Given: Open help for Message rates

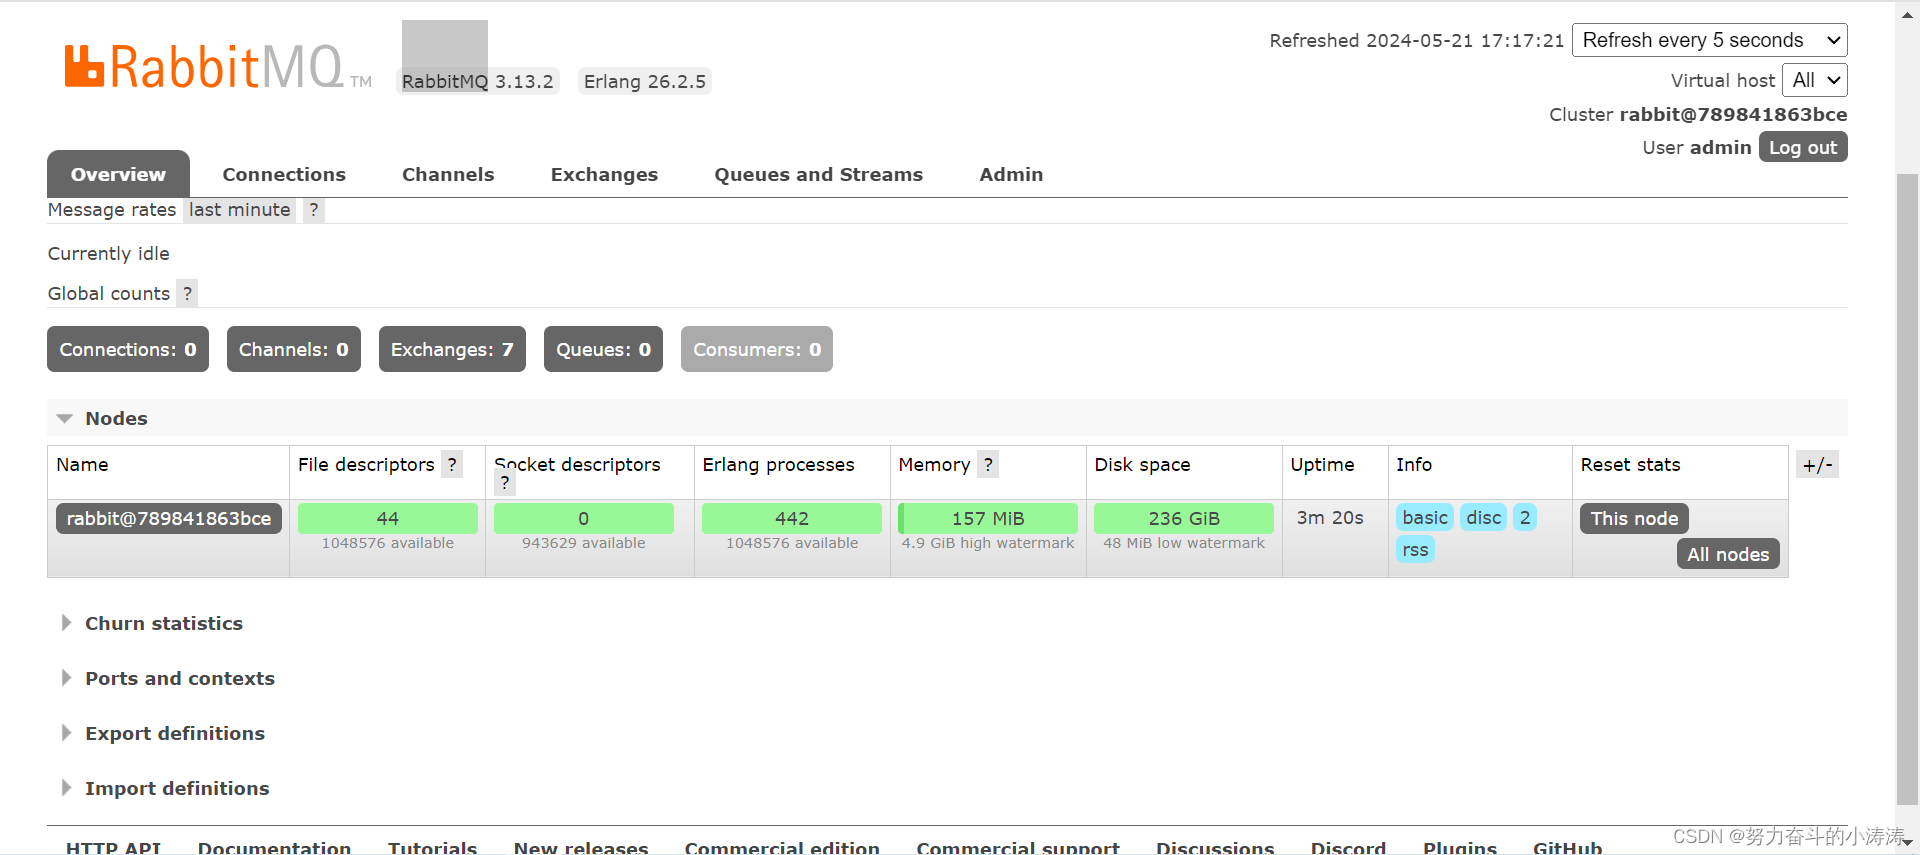Looking at the screenshot, I should (314, 210).
